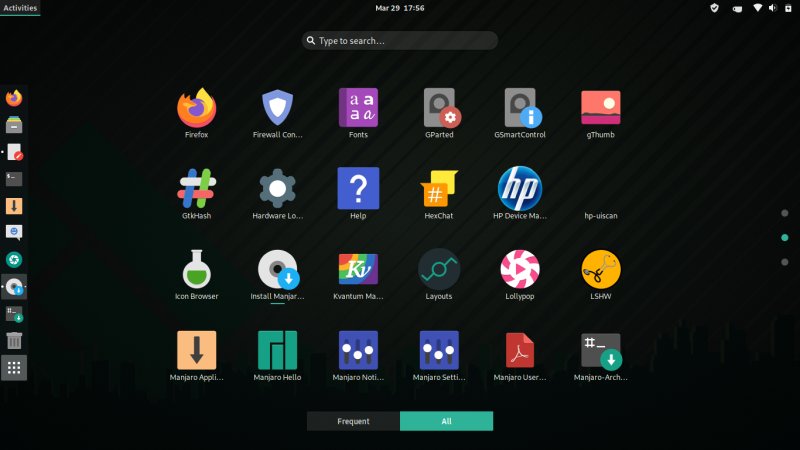Click the shield update indicator in top bar

714,8
